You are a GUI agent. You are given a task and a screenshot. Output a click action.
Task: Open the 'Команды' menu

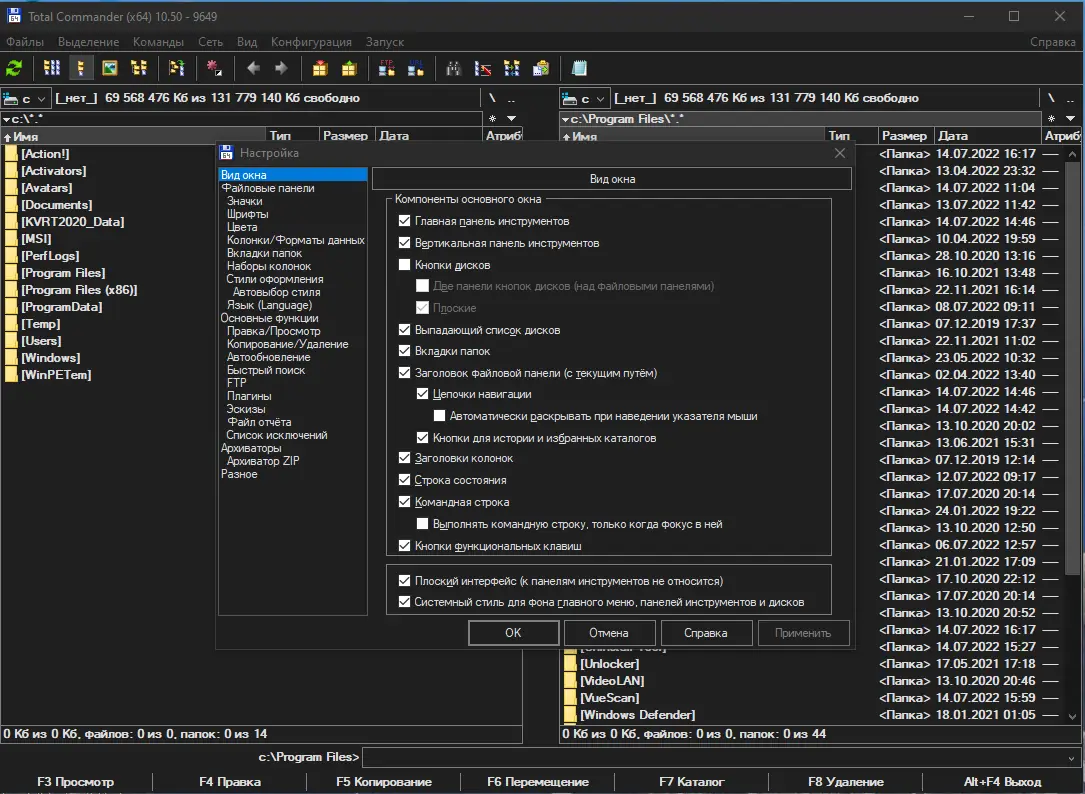pyautogui.click(x=158, y=42)
